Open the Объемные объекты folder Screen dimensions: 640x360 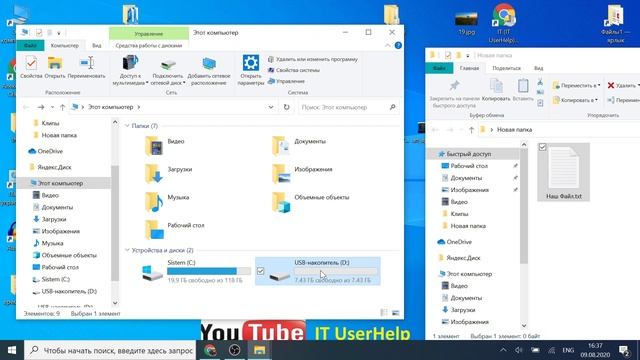tap(281, 202)
